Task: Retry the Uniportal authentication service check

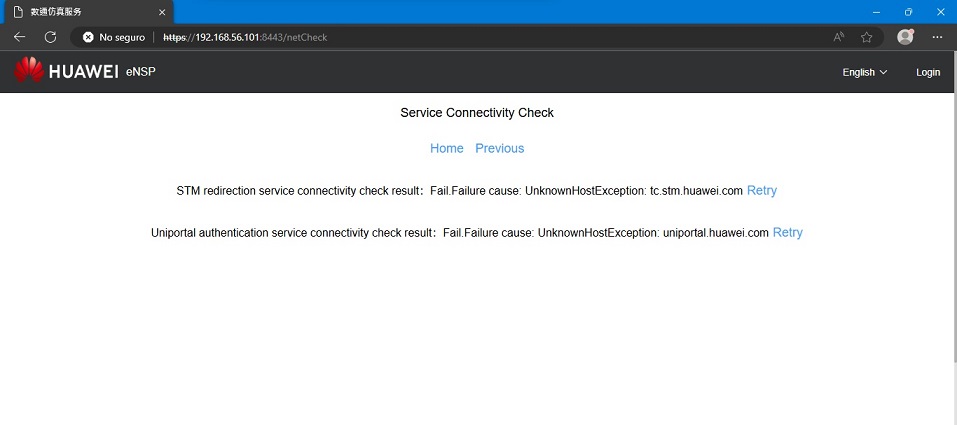Action: point(787,232)
